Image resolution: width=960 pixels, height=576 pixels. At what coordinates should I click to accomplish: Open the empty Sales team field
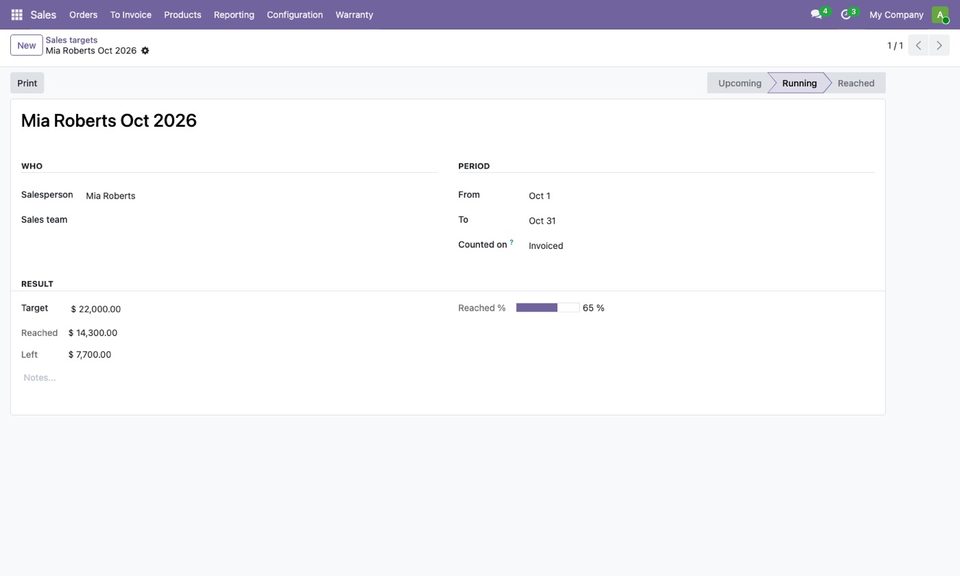point(261,220)
